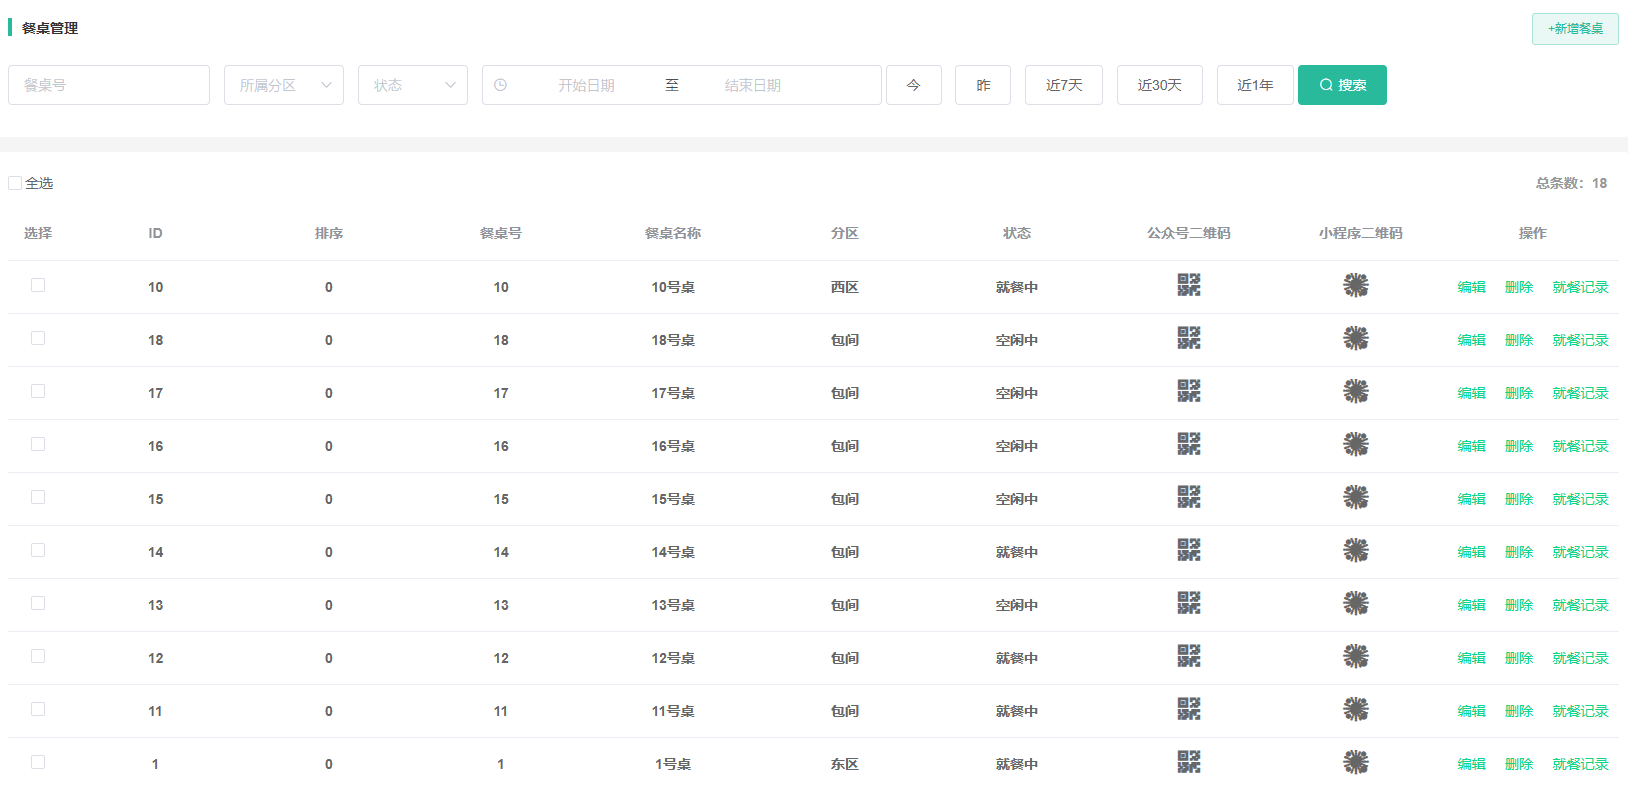Tick the 全选 select-all checkbox
The height and width of the screenshot is (788, 1628).
[15, 183]
